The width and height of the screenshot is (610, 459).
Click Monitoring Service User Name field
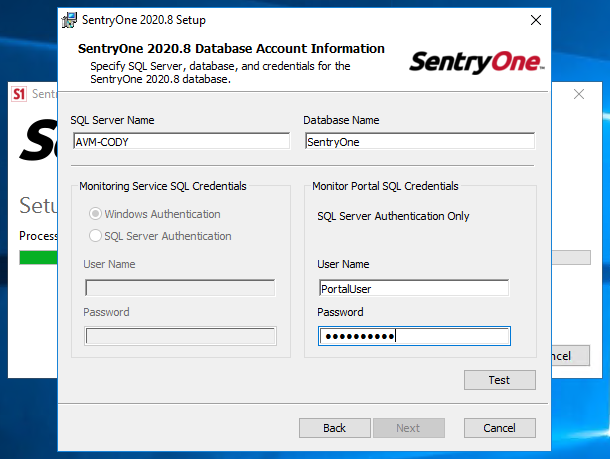180,288
